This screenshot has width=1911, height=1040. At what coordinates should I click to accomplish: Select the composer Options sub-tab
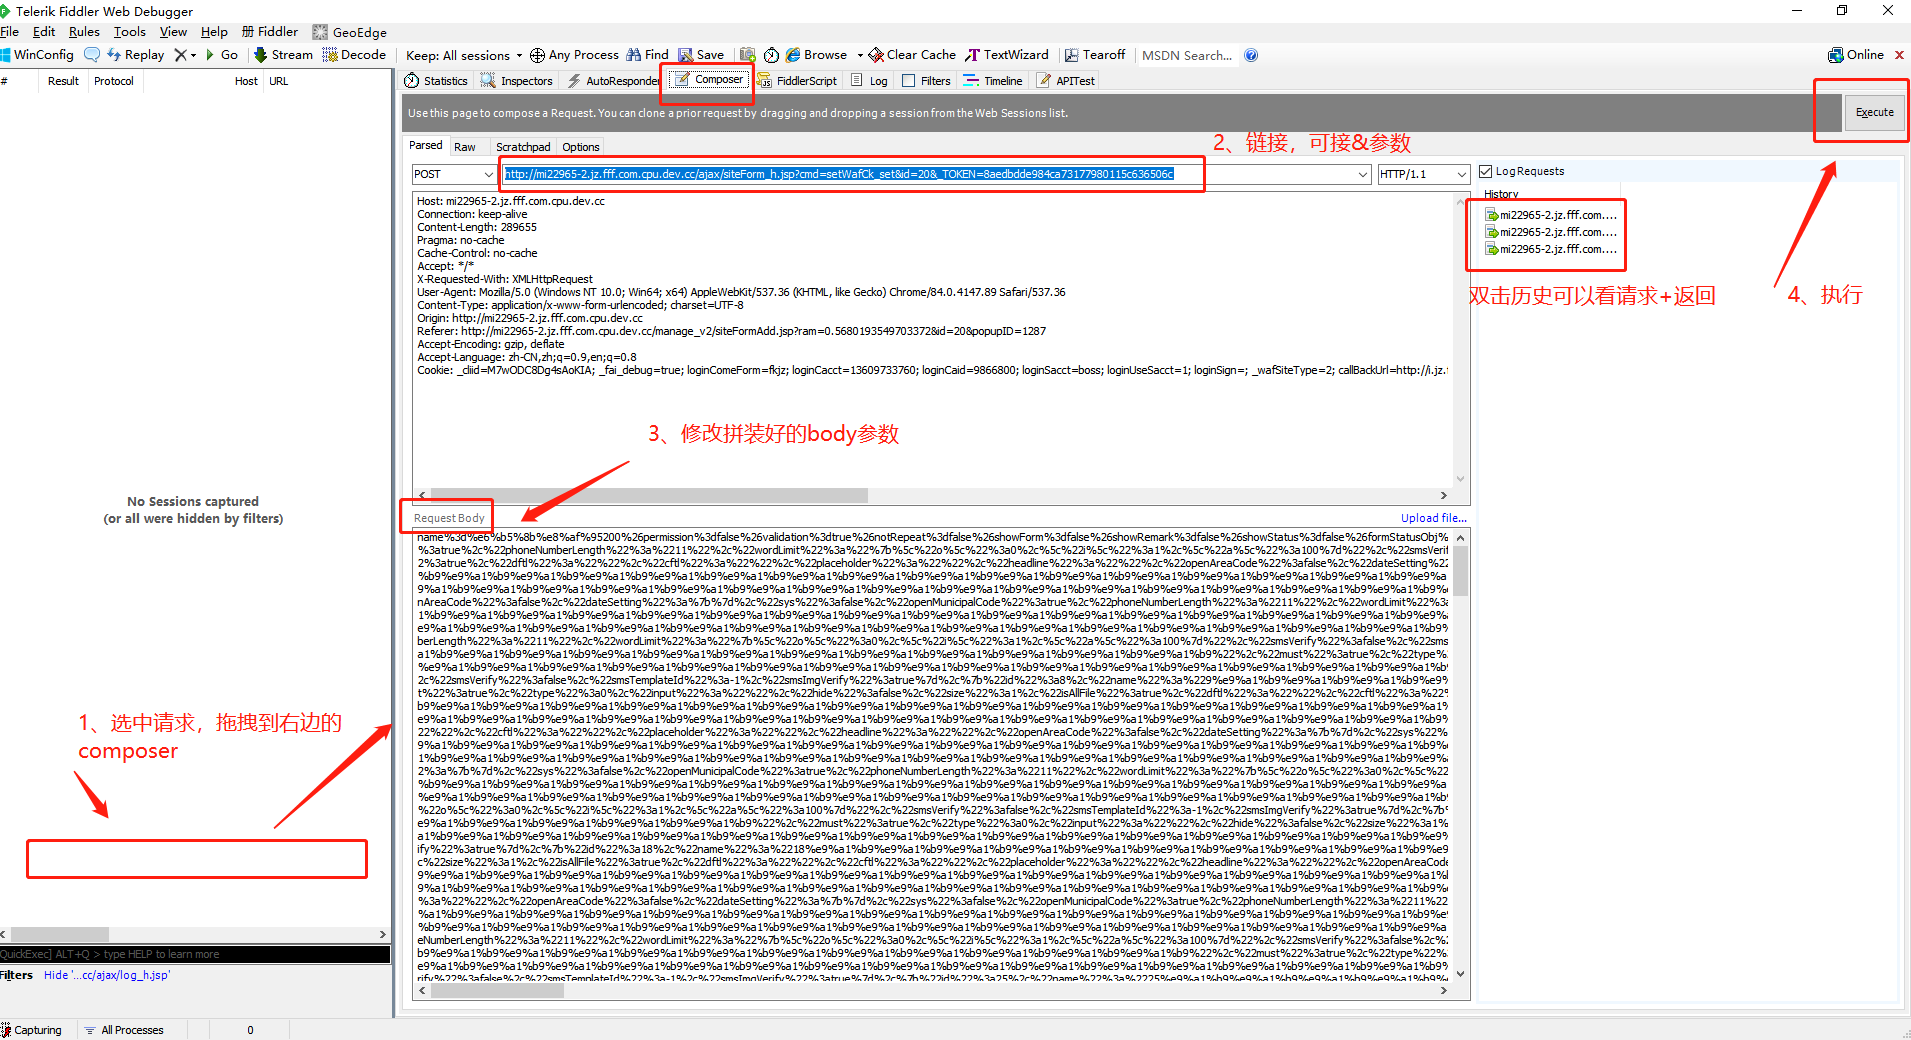point(581,147)
